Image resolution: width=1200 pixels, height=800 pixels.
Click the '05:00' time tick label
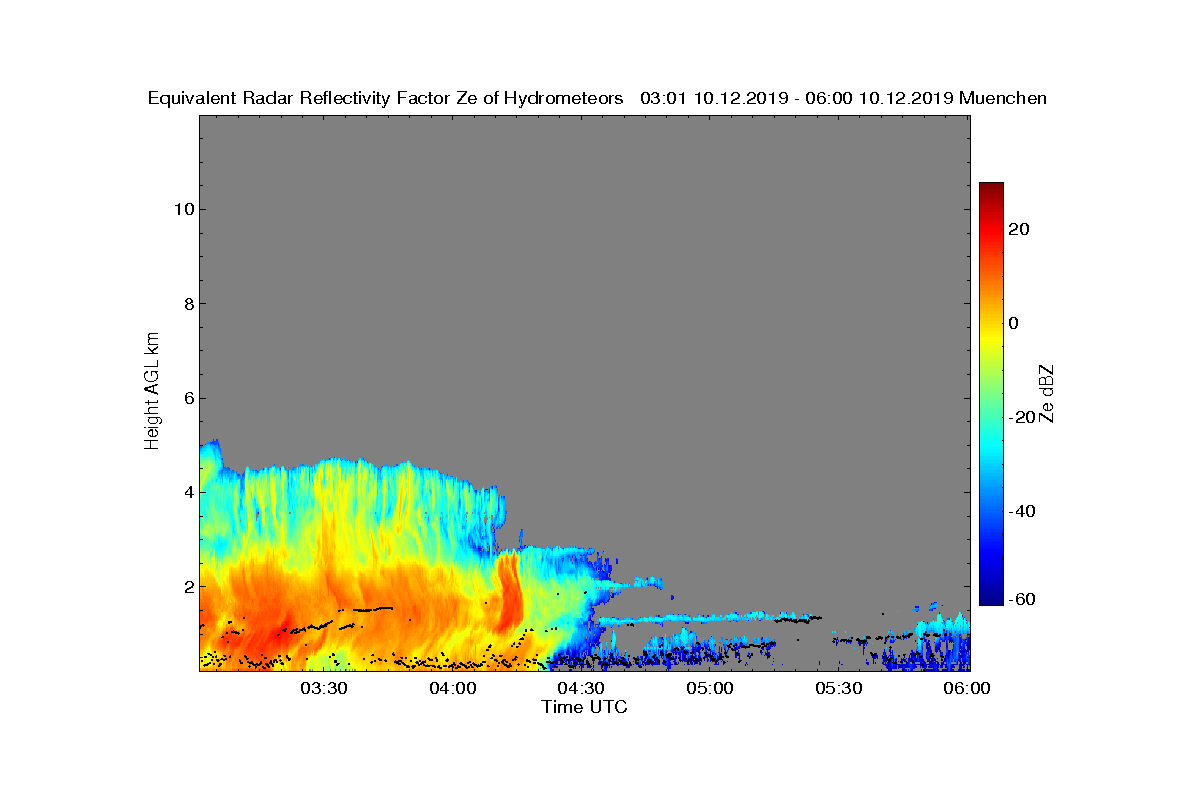(x=711, y=688)
